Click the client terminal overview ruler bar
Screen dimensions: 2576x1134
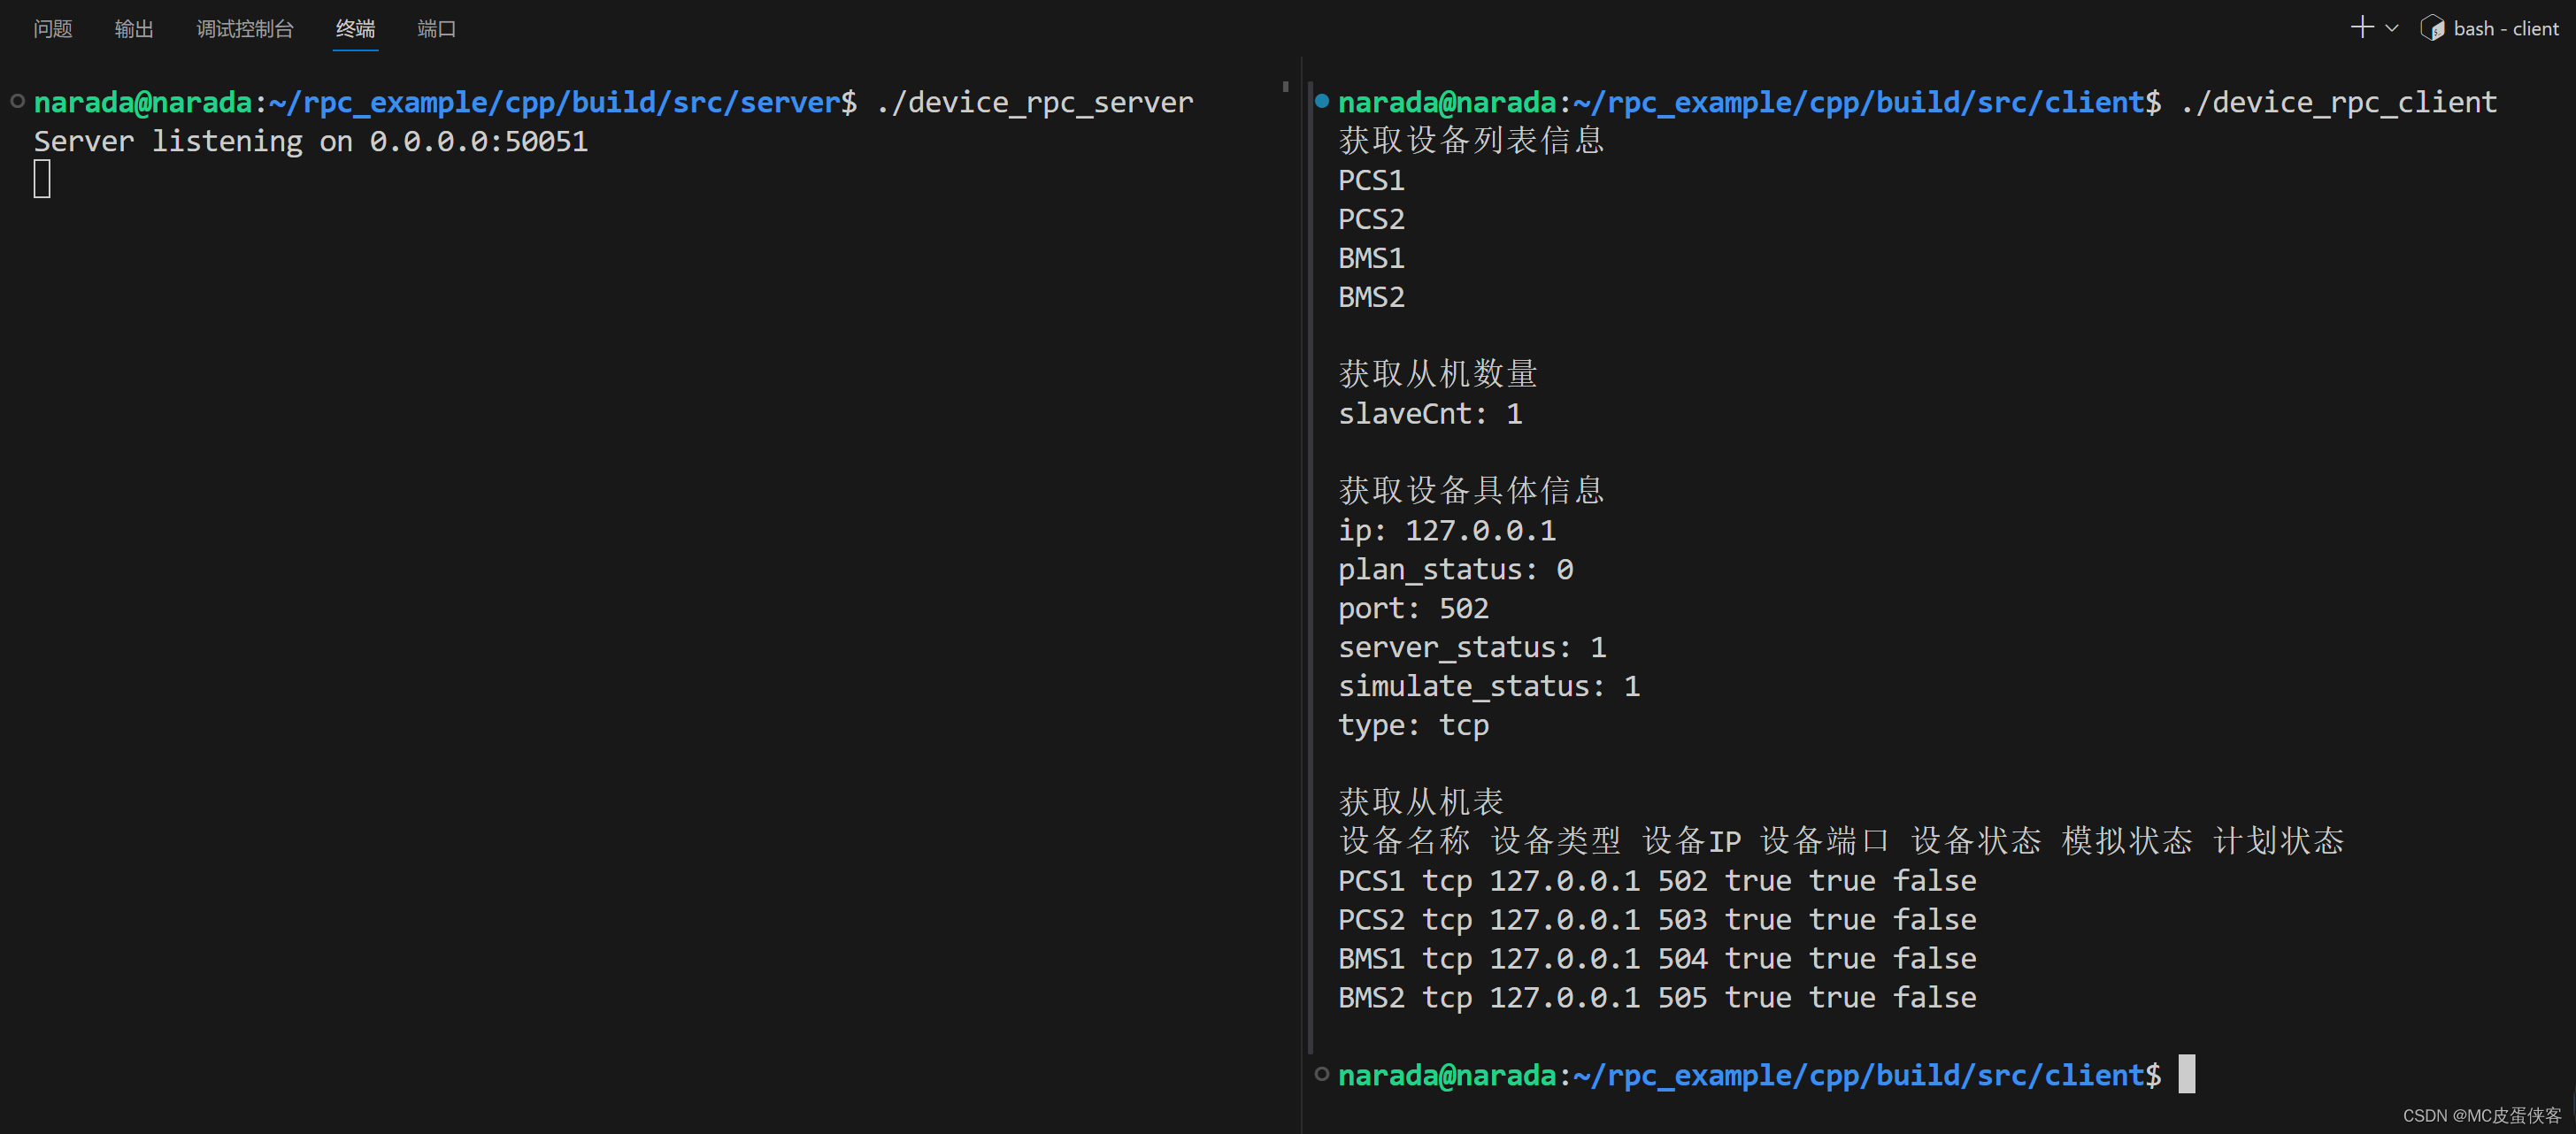(x=1310, y=568)
